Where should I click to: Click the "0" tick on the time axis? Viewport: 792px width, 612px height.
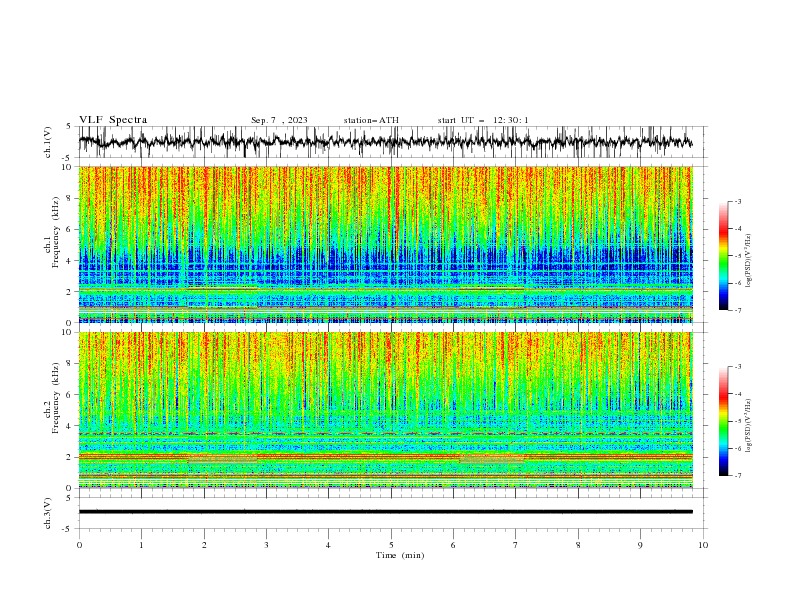(x=79, y=545)
